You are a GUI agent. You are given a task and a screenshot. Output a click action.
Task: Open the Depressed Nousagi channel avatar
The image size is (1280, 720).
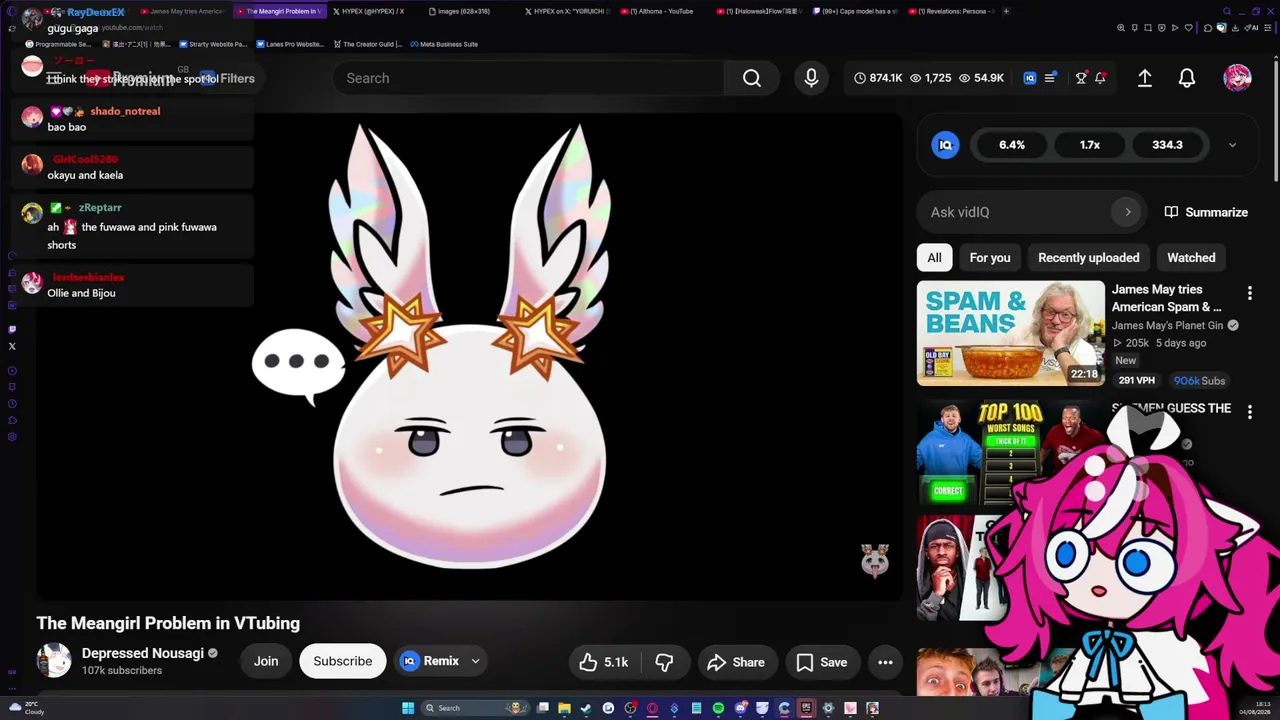click(x=54, y=661)
